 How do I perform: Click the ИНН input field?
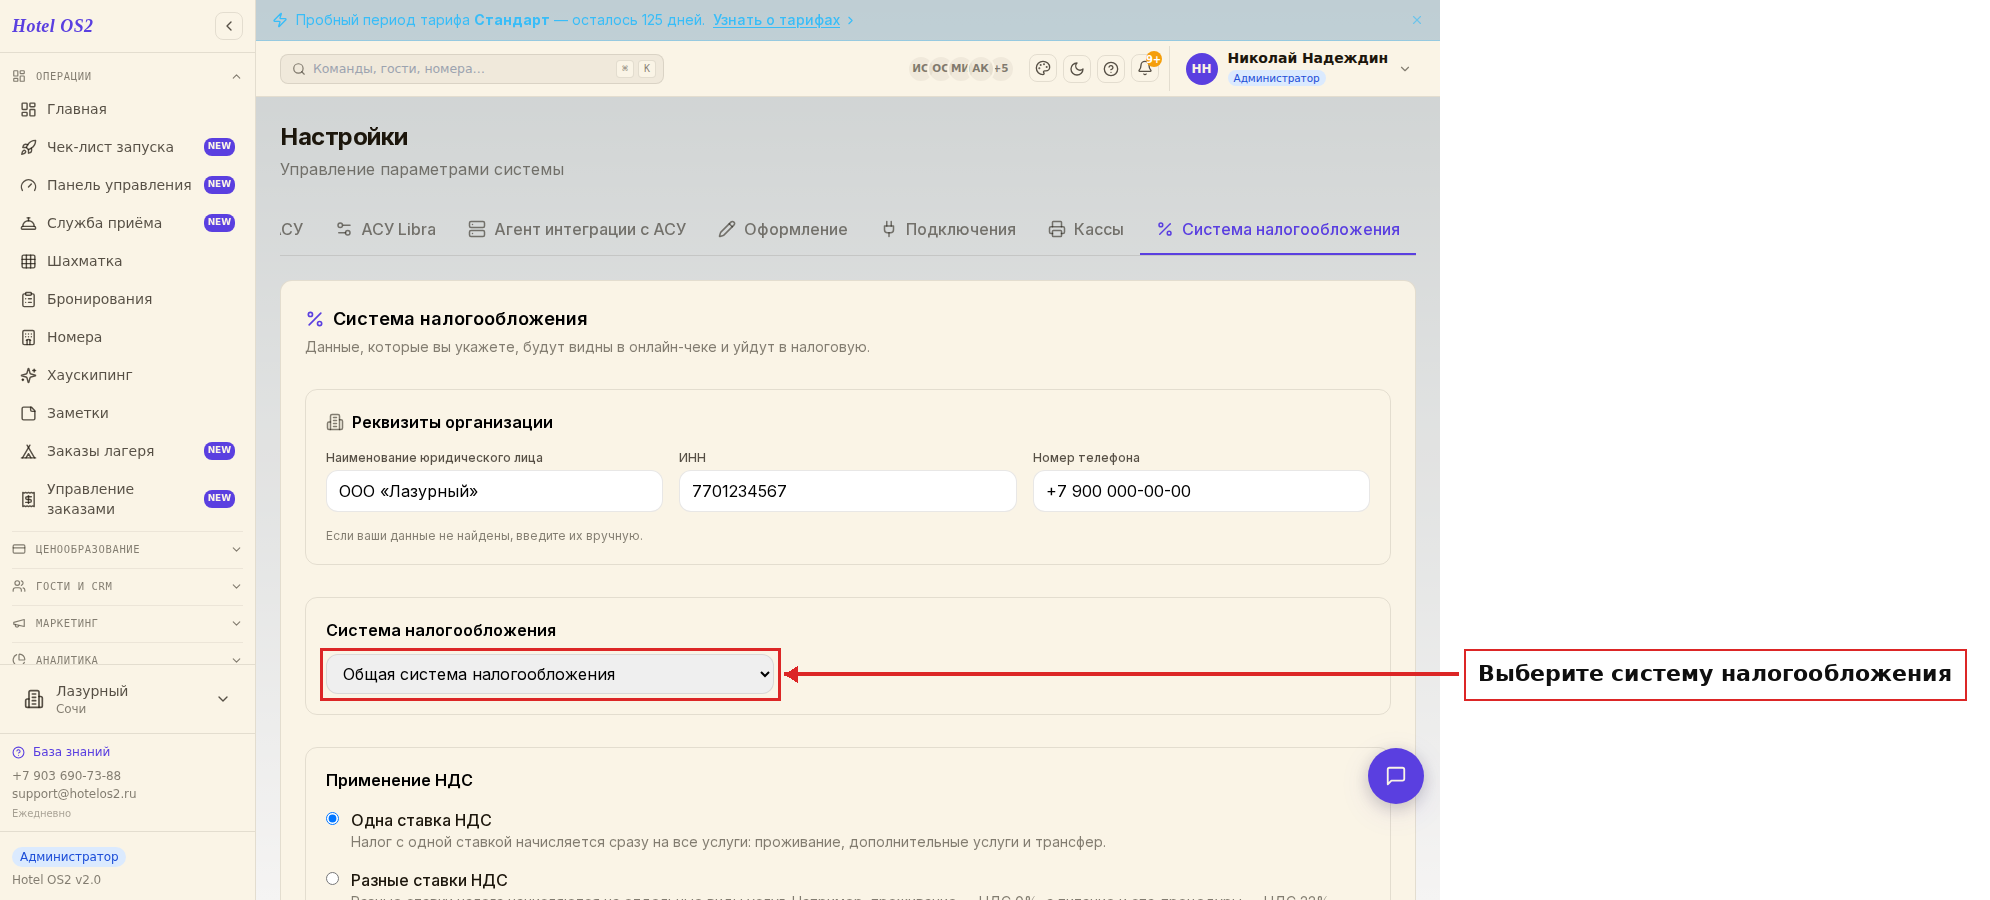tap(848, 491)
